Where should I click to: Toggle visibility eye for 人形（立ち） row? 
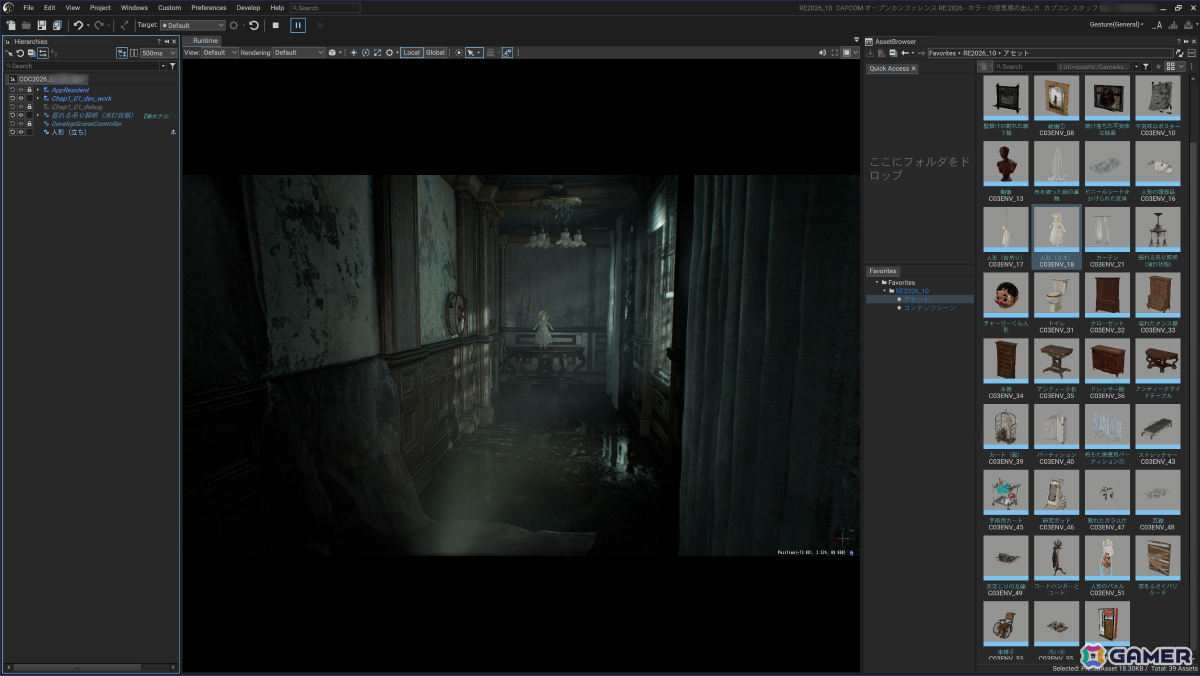coord(21,132)
